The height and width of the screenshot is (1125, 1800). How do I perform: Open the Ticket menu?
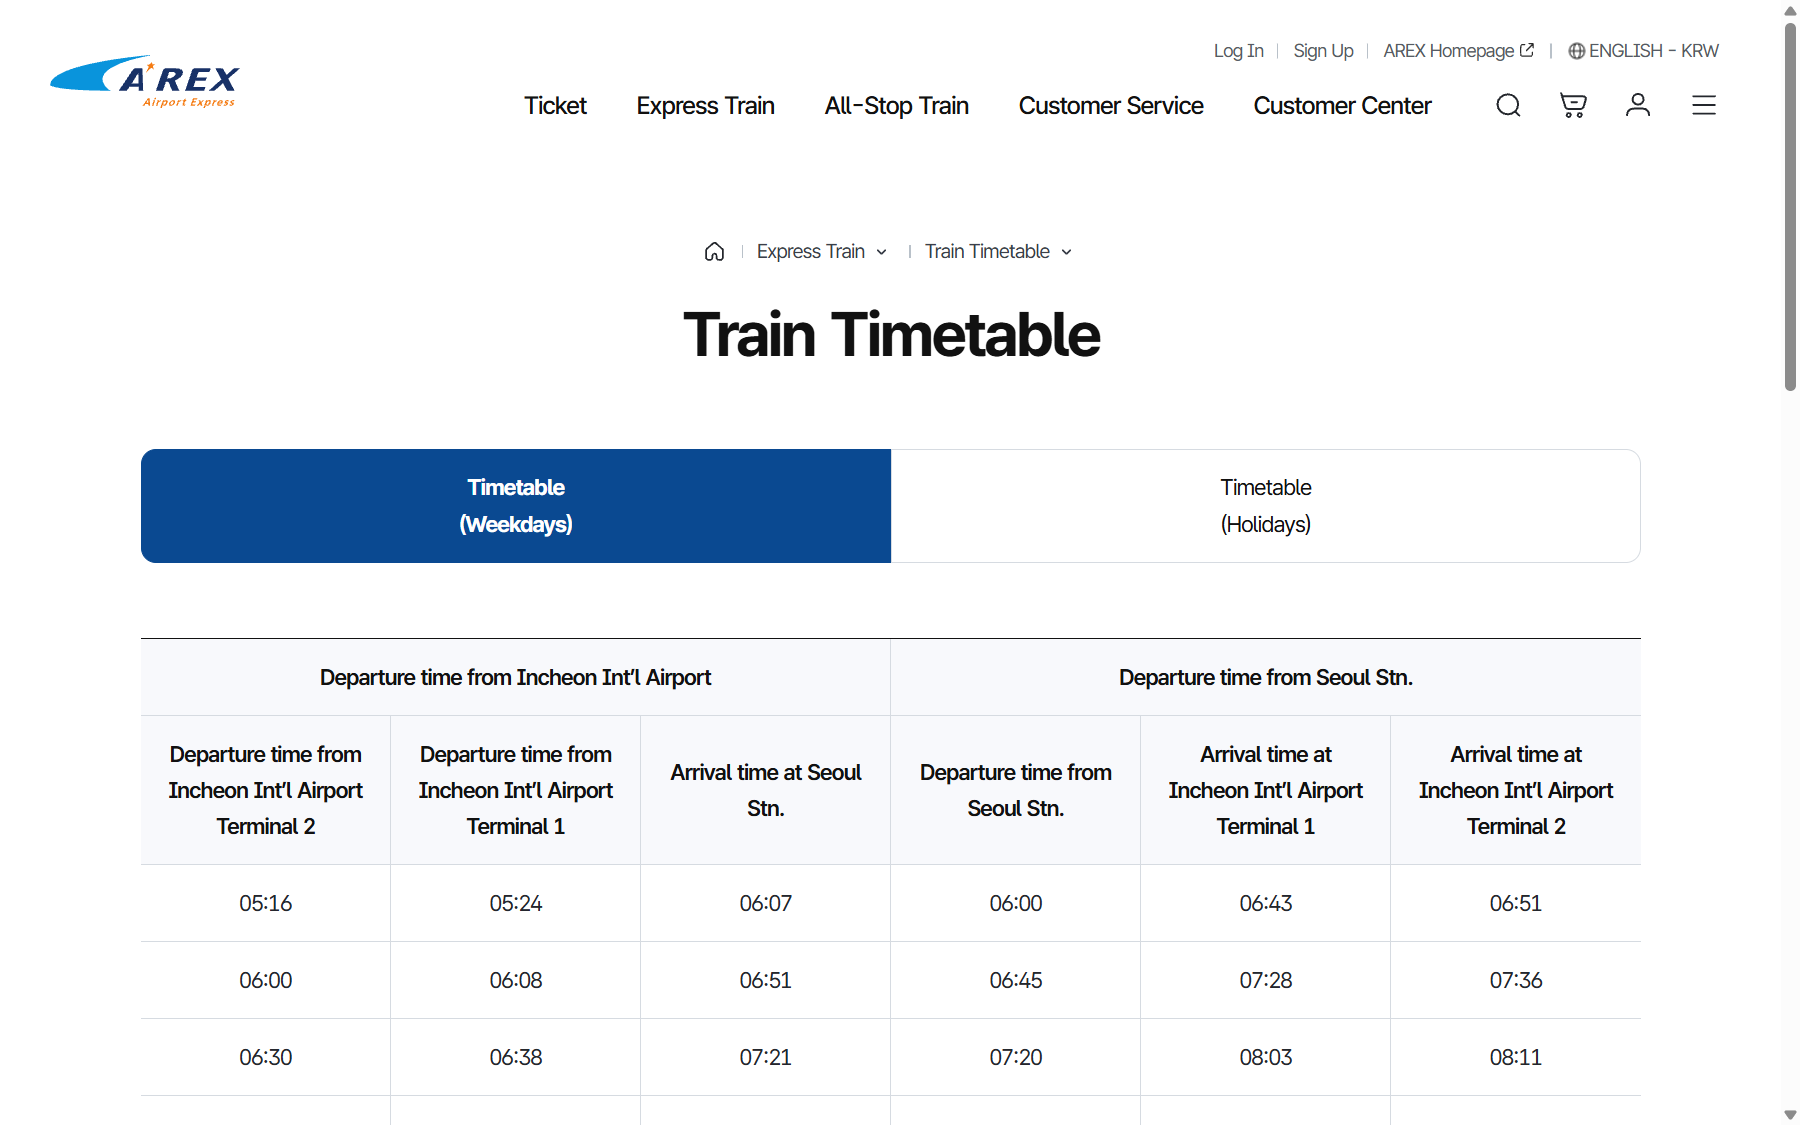pyautogui.click(x=555, y=105)
